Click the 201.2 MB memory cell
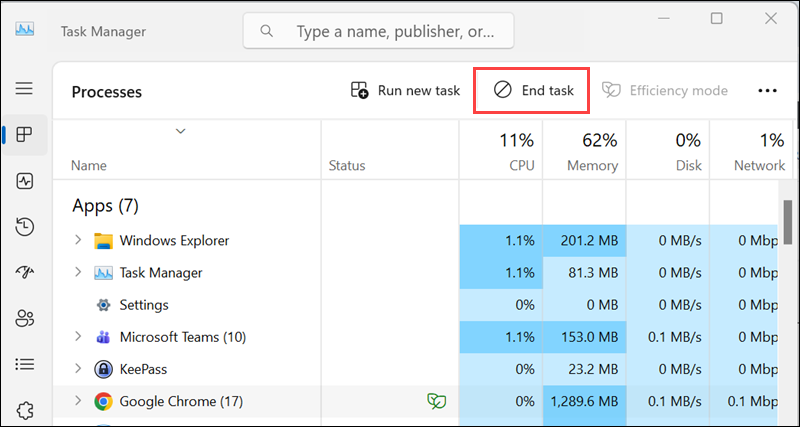 (584, 240)
